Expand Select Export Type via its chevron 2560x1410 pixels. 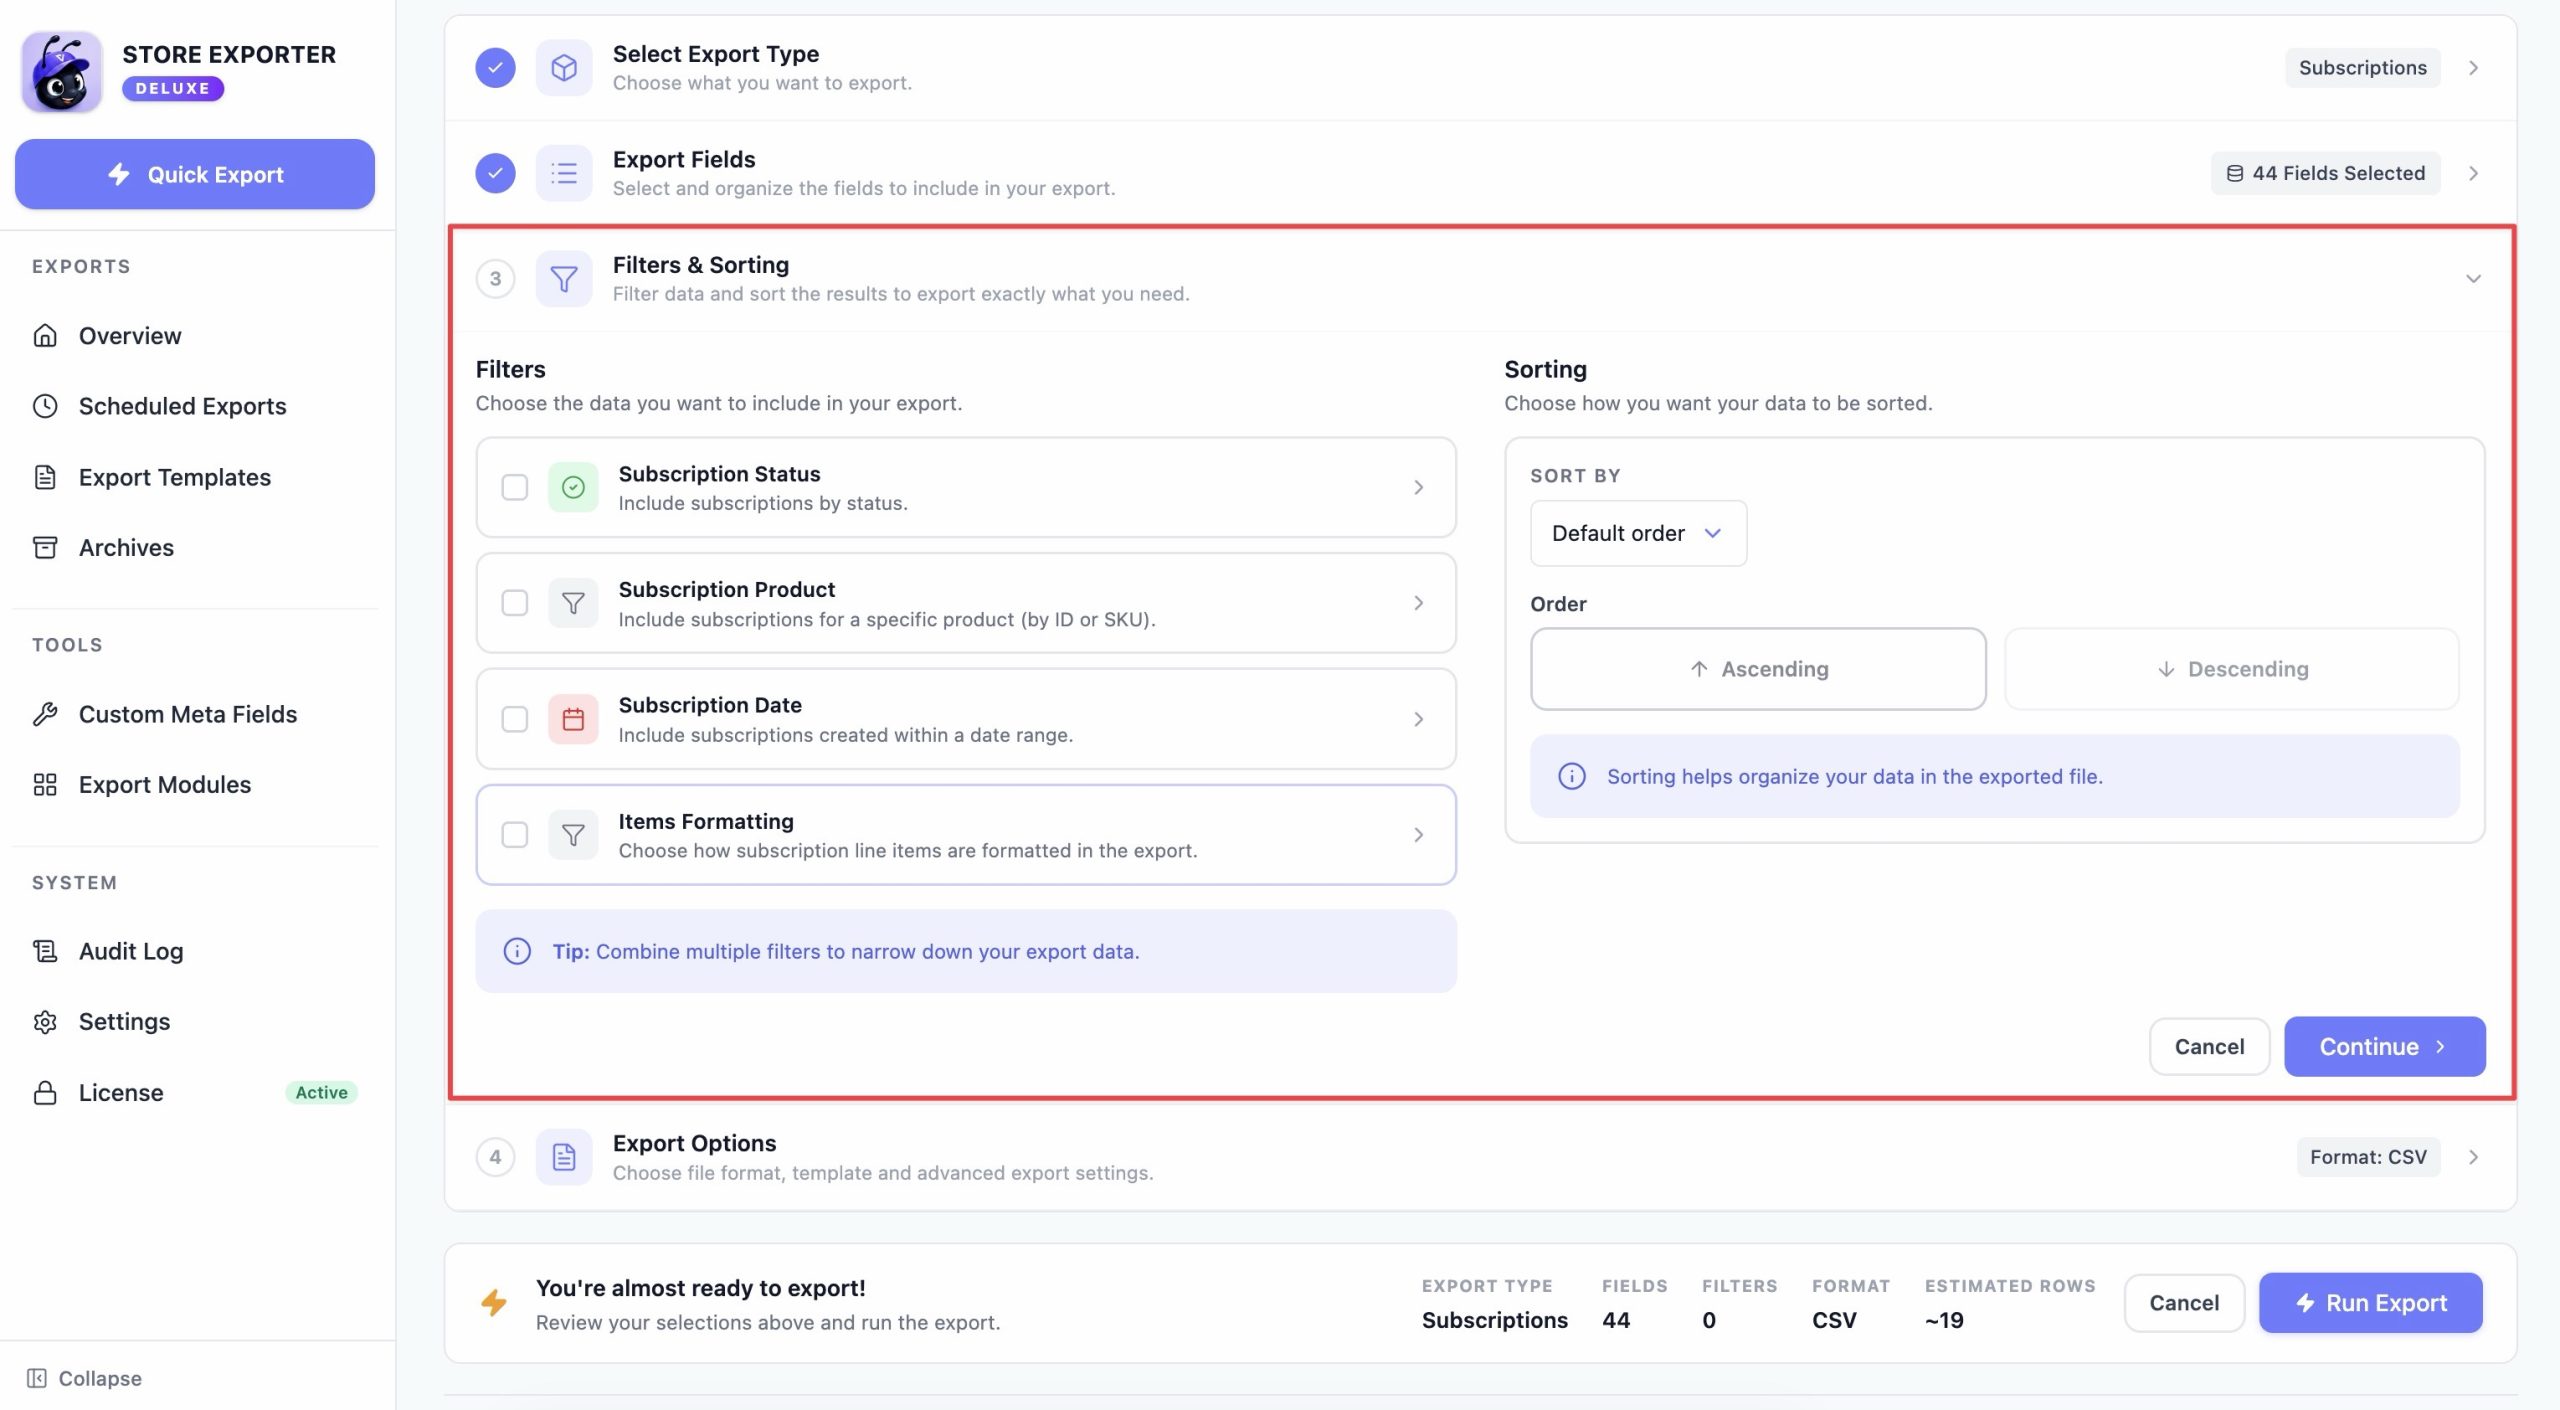point(2473,68)
